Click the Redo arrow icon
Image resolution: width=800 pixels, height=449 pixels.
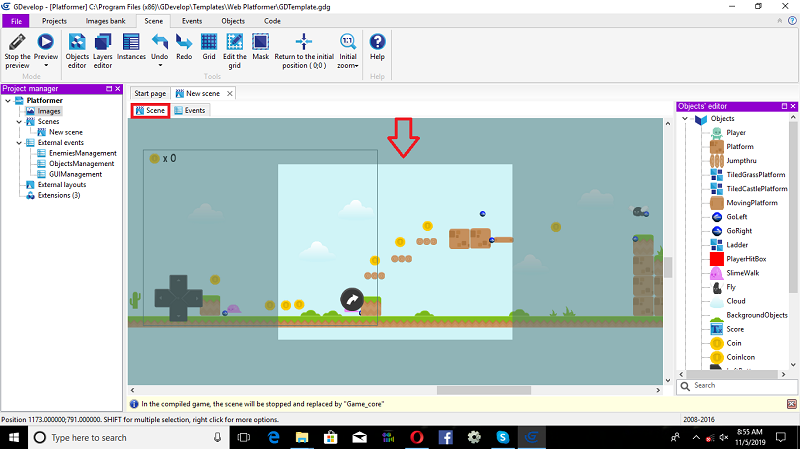point(184,42)
